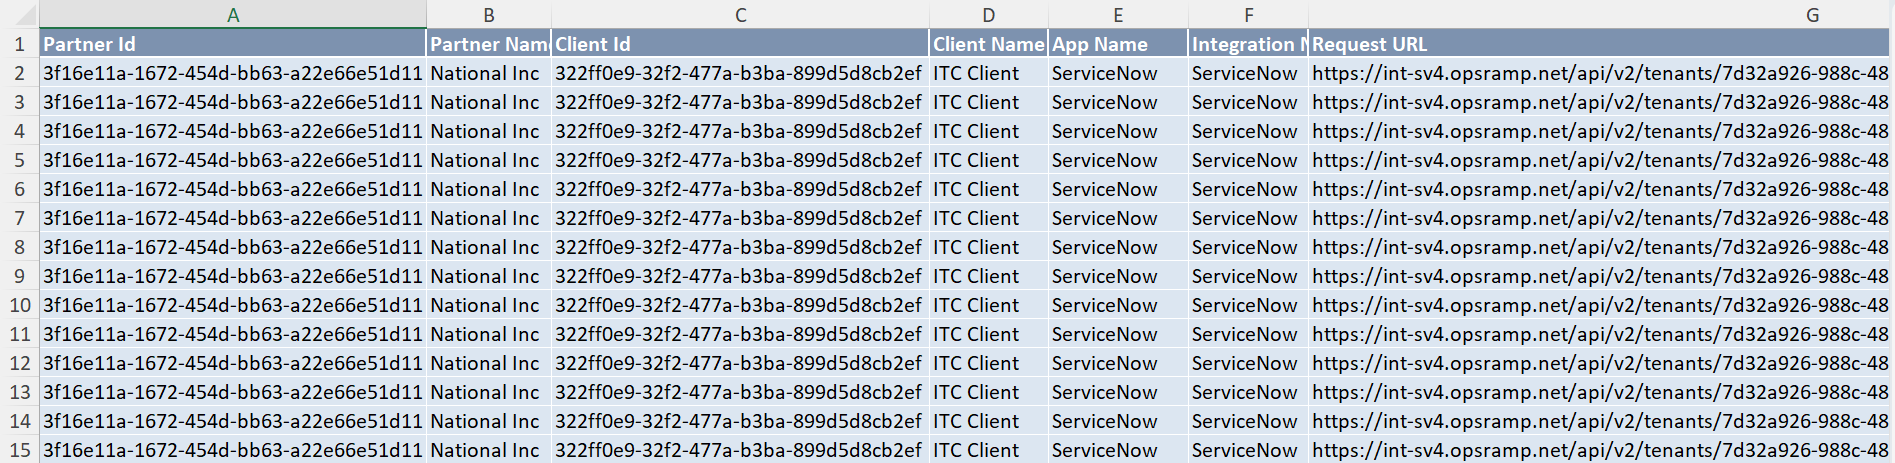Click the 'Integration' header cell

[x=1248, y=44]
